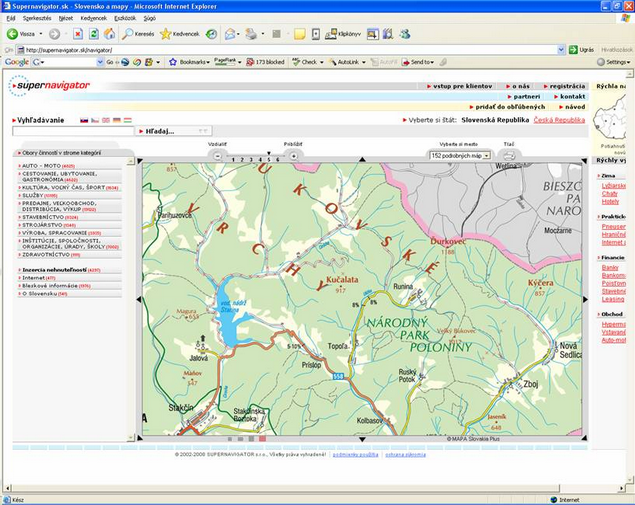Image resolution: width=635 pixels, height=505 pixels.
Task: Open the Lyžiarske link under Zima
Action: click(x=613, y=185)
